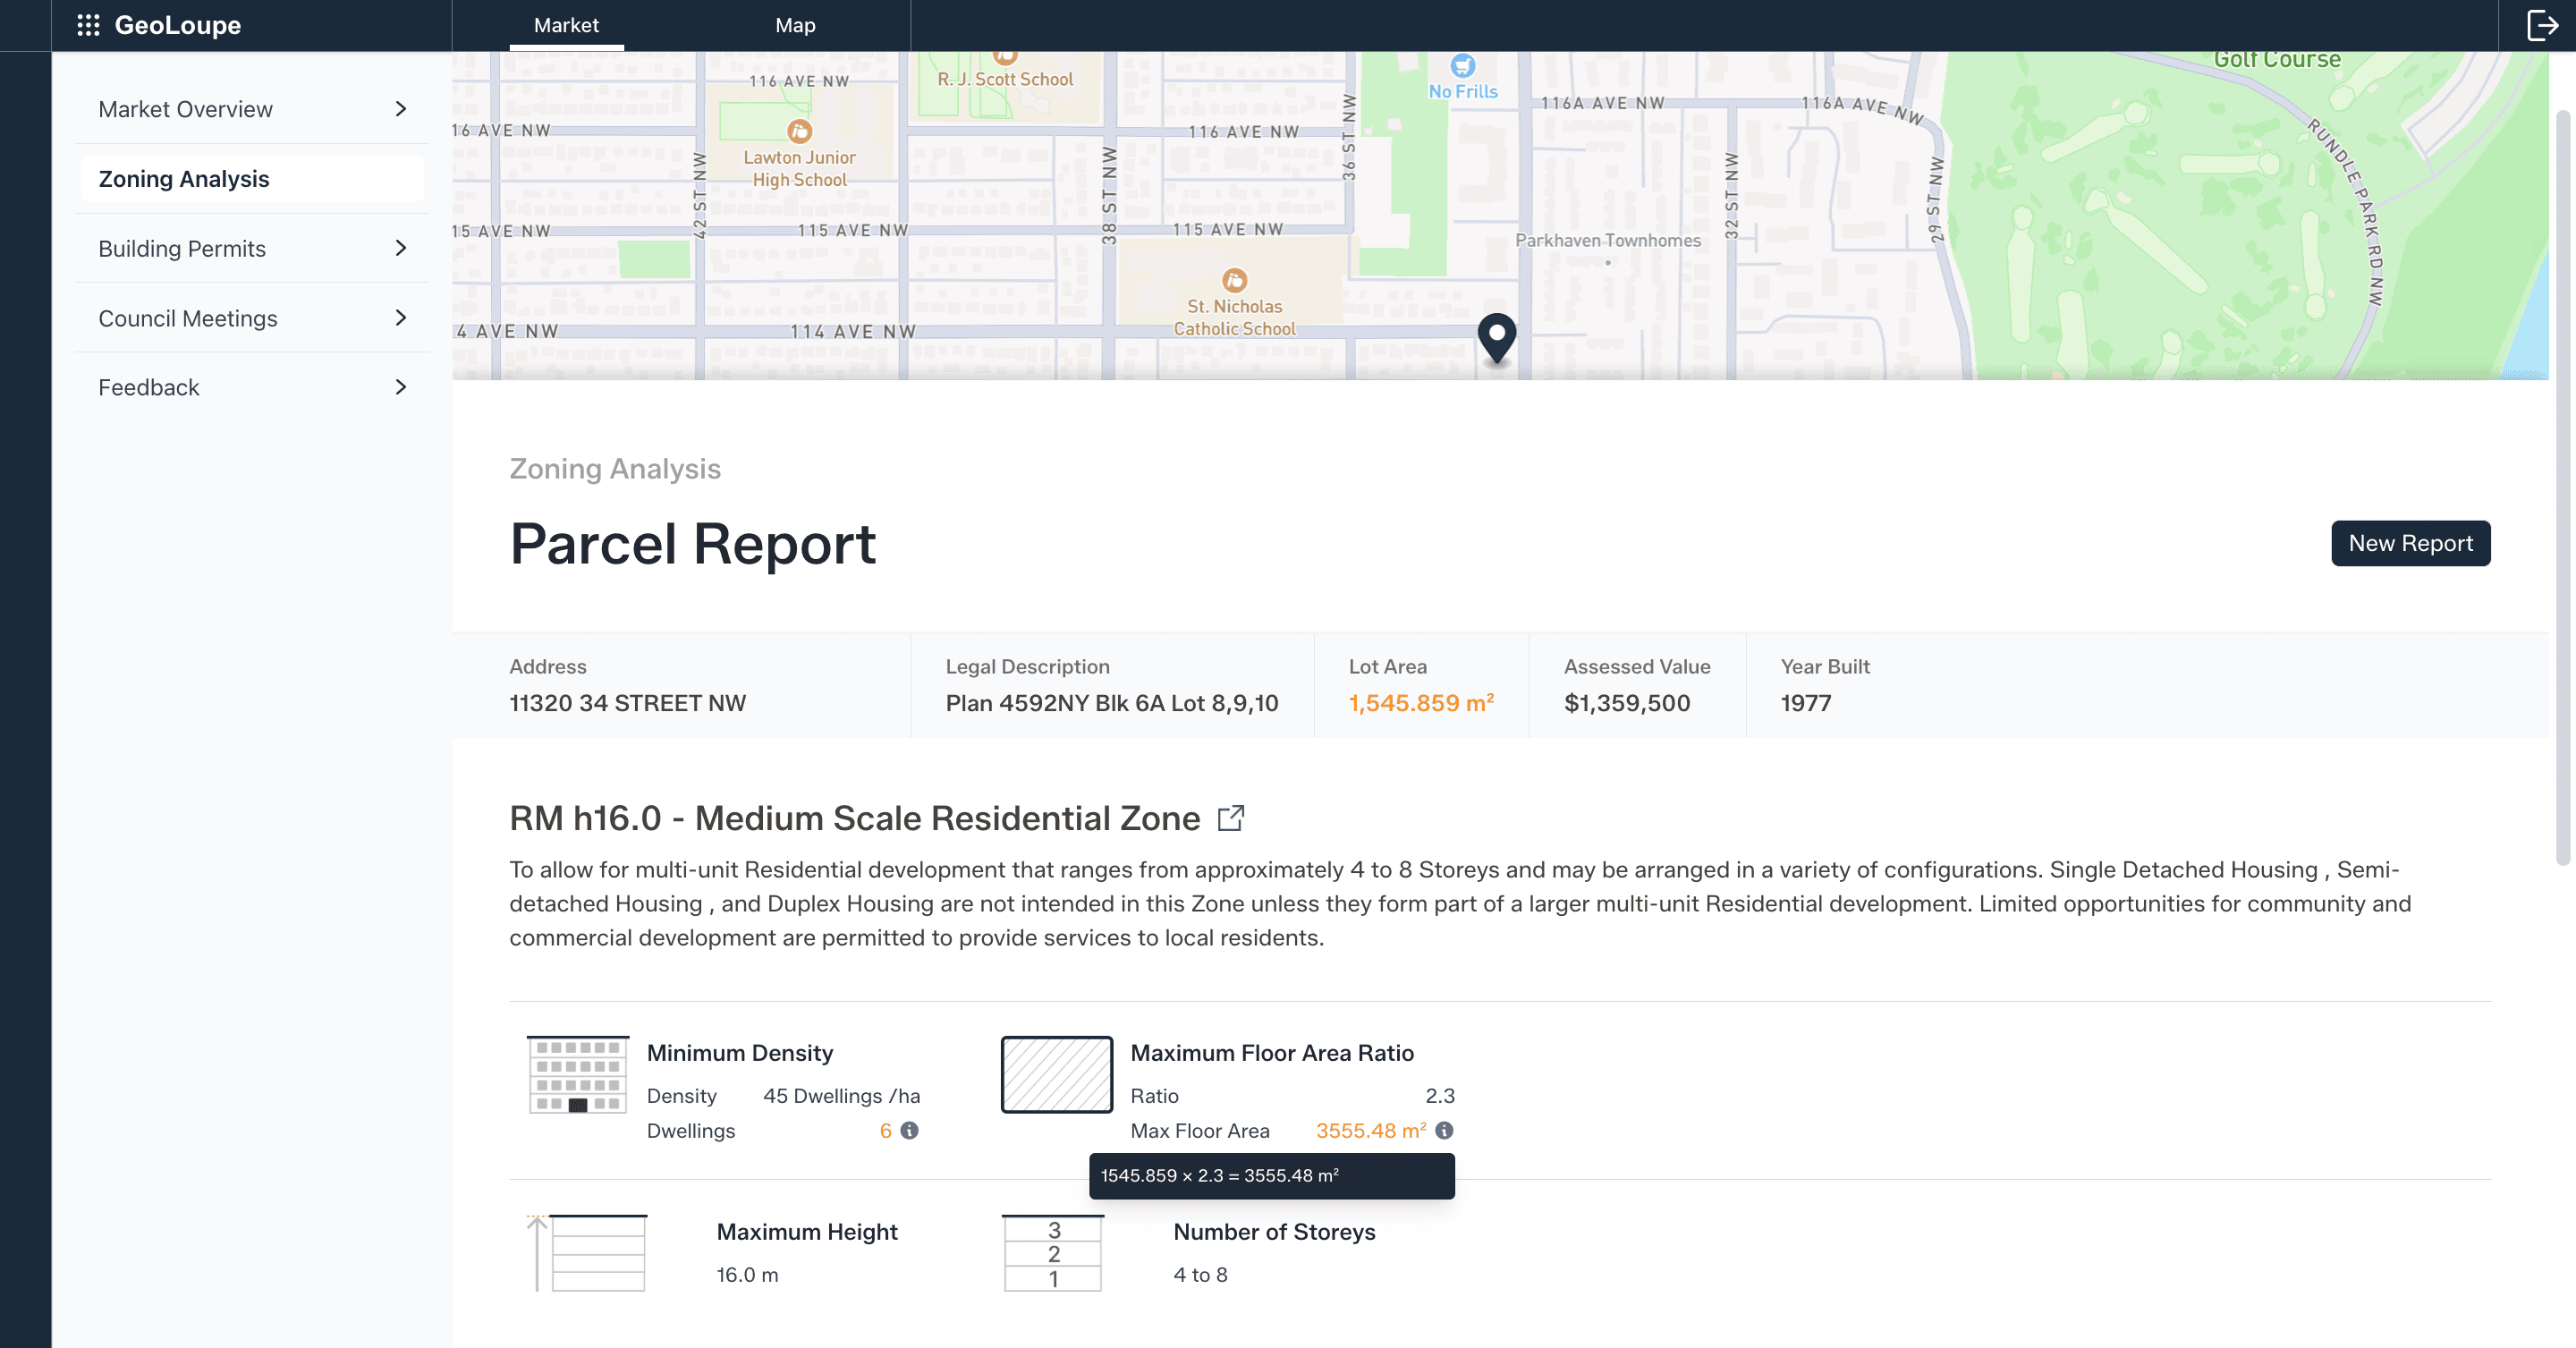Open zone bylaw via external link icon
The height and width of the screenshot is (1348, 2576).
pos(1231,818)
